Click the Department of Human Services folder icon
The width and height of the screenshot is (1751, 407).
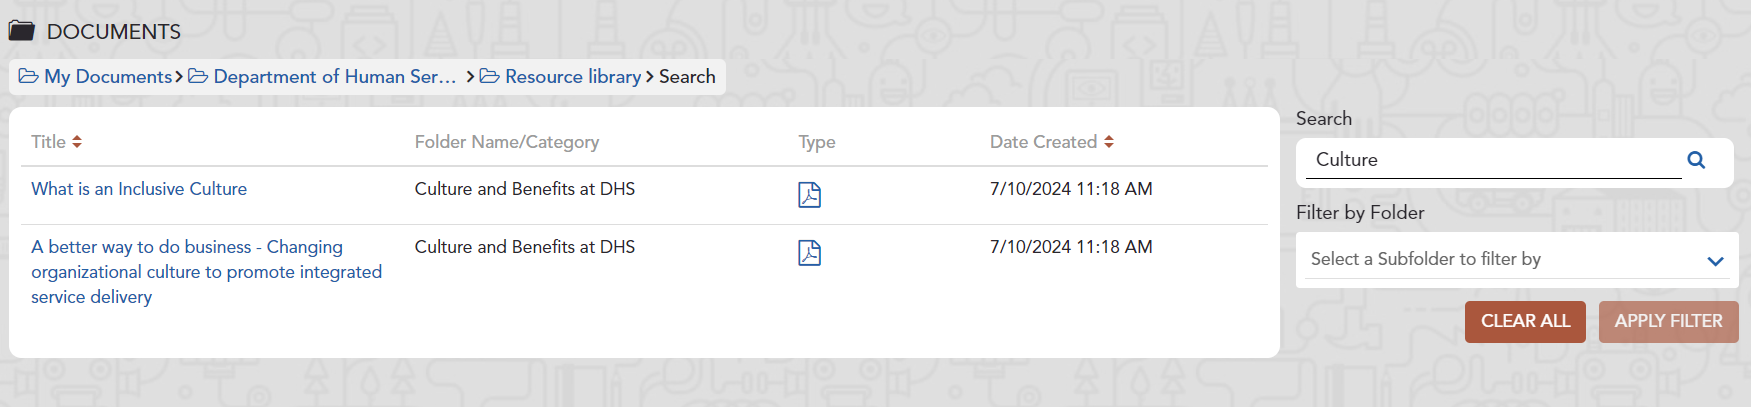point(198,77)
